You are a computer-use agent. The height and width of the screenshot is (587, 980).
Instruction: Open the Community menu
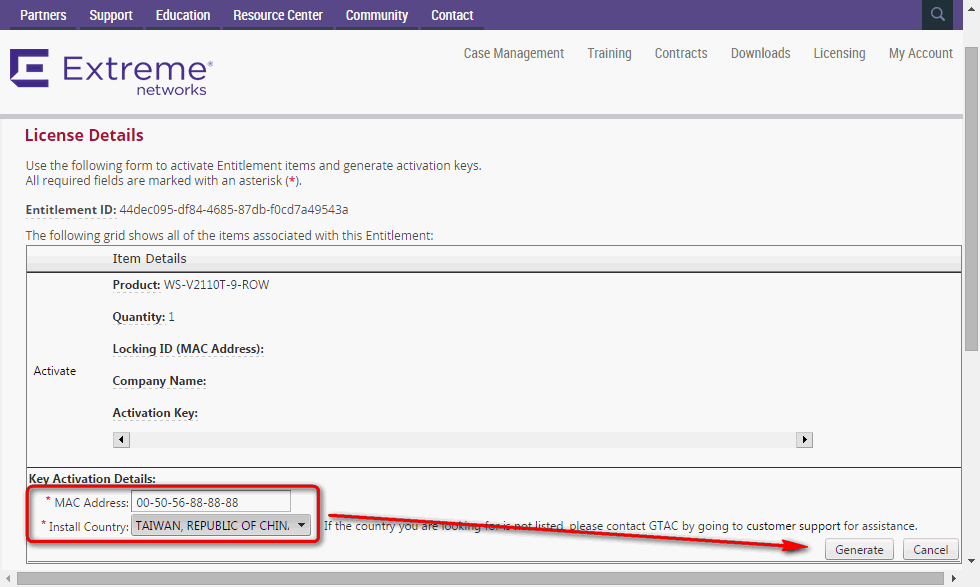pyautogui.click(x=377, y=15)
